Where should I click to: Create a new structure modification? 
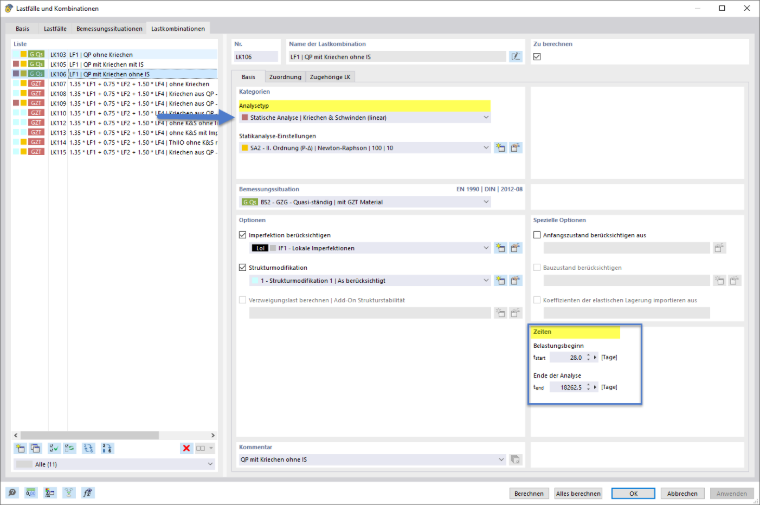pos(500,281)
